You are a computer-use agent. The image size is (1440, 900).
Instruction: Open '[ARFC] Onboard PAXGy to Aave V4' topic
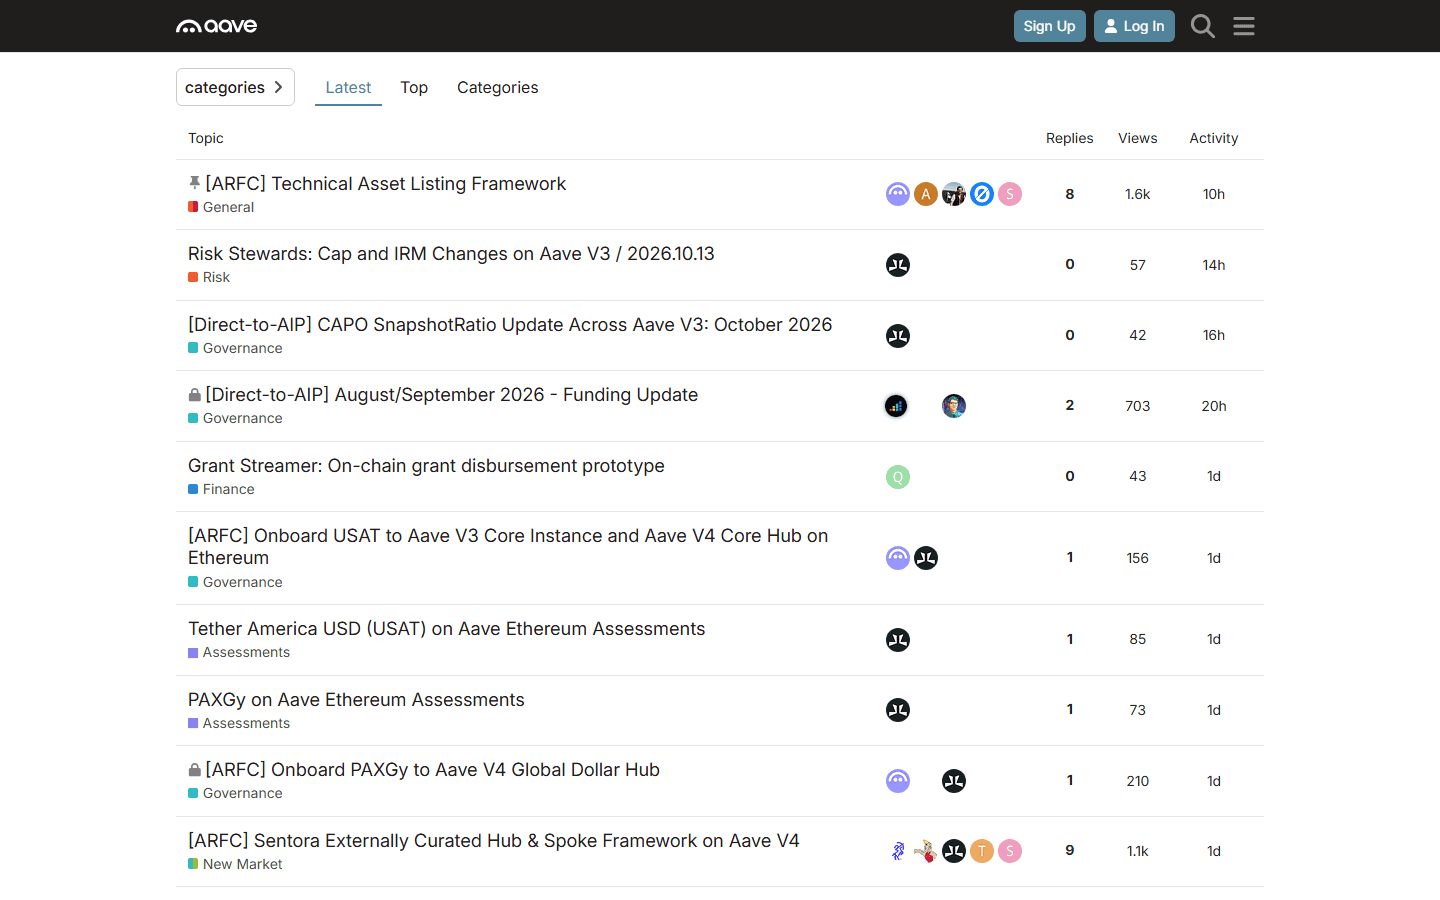pos(432,769)
